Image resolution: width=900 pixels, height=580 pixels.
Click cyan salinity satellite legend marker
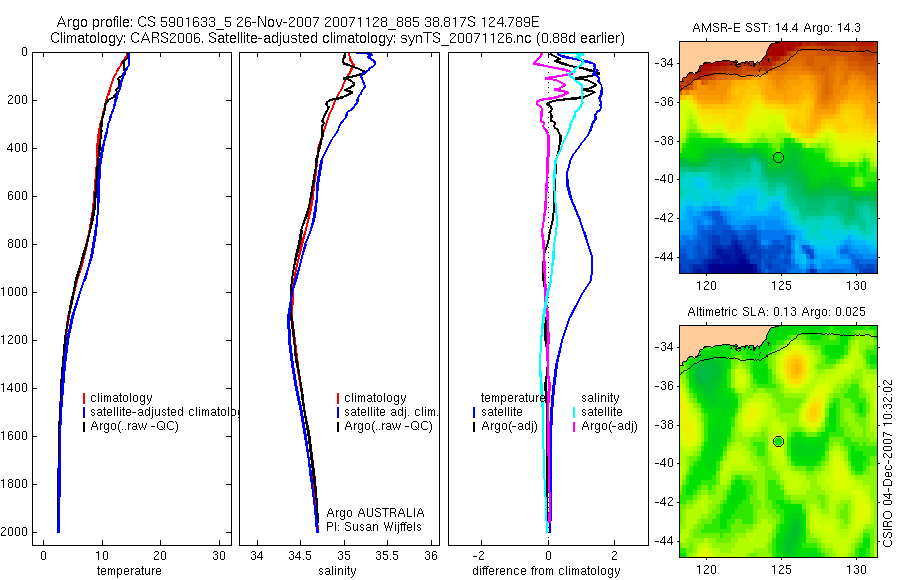tap(574, 412)
